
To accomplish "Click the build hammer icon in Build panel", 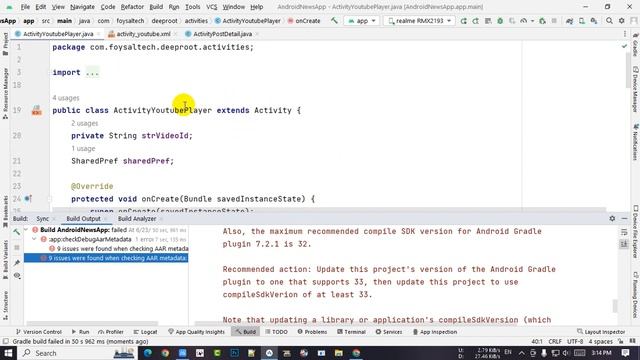I will (x=17, y=232).
